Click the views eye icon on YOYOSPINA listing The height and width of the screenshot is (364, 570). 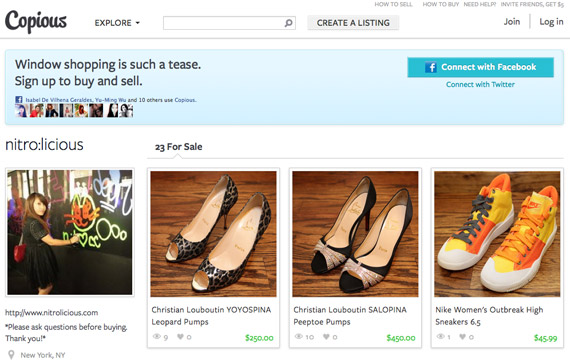coord(157,337)
